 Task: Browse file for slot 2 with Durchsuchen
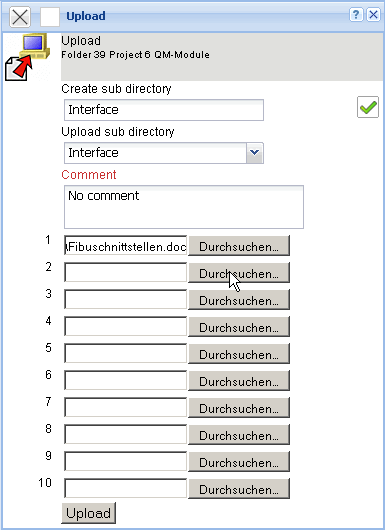coord(239,273)
